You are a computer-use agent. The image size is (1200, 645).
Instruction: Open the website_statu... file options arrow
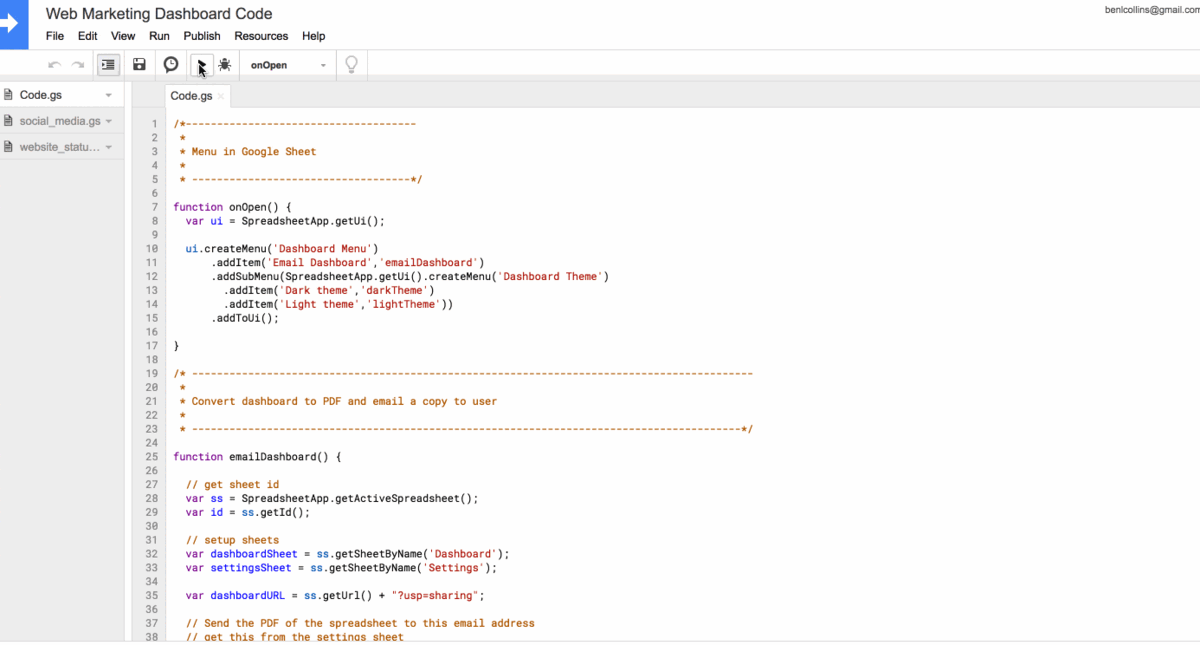(x=108, y=147)
